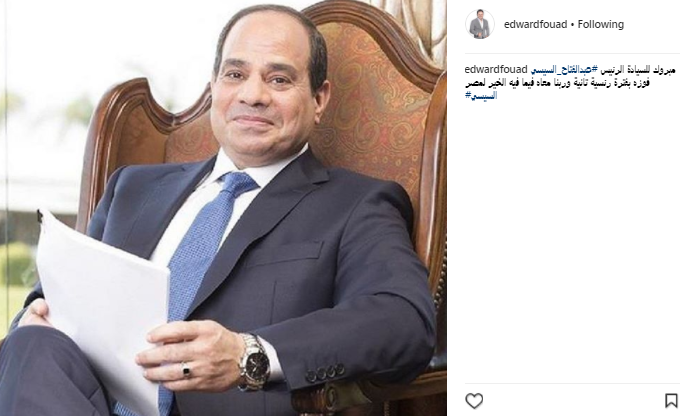
Task: Click the black stone ring in photo
Action: 186,369
